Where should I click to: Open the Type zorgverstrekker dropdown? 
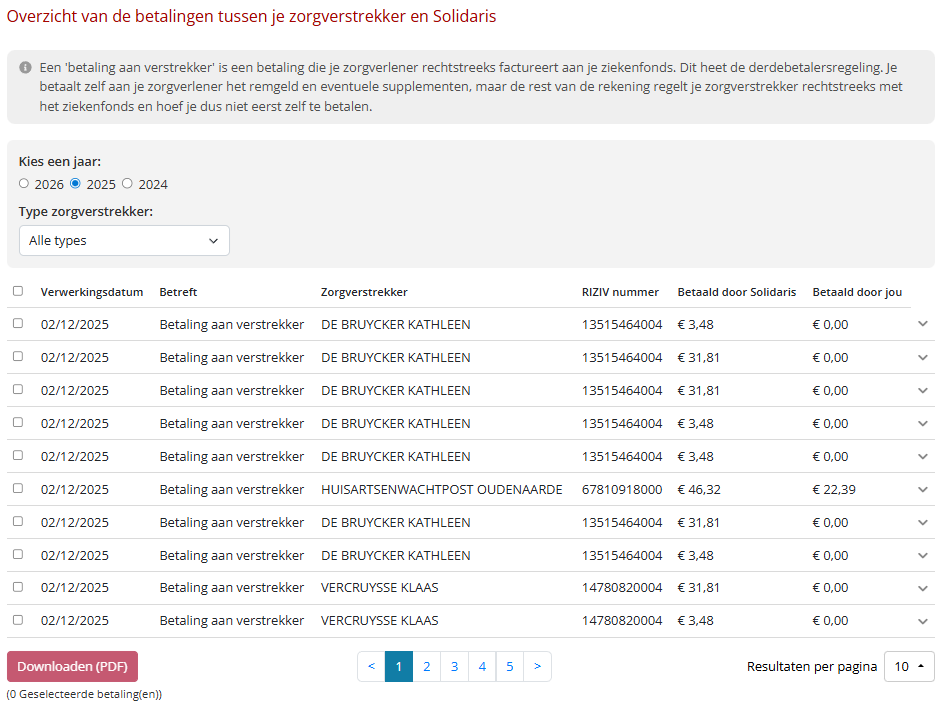click(124, 241)
